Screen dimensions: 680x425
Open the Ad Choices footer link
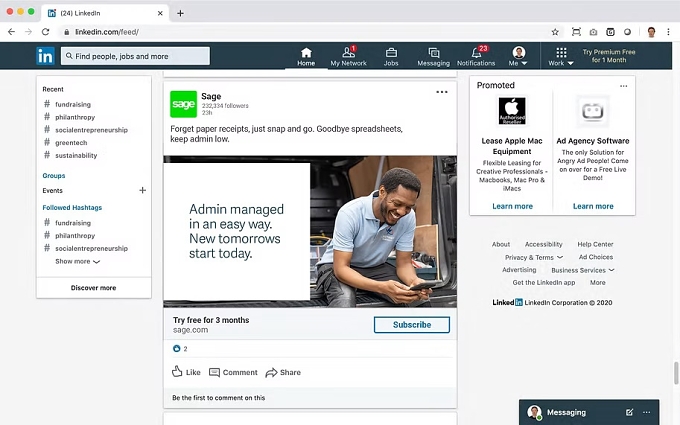click(595, 257)
